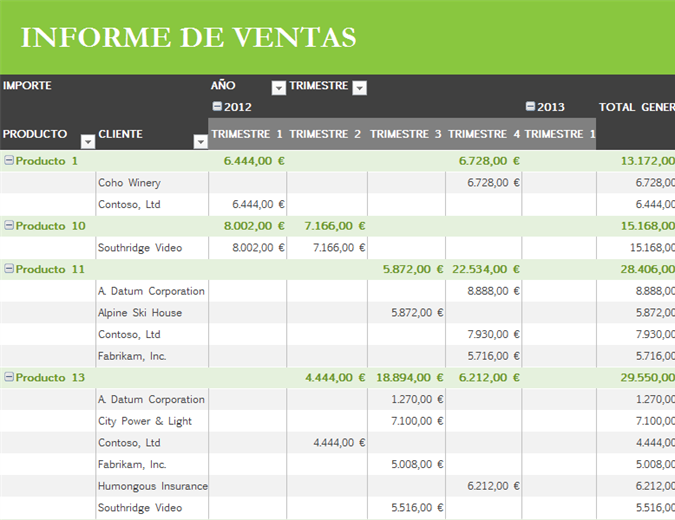The width and height of the screenshot is (675, 520).
Task: Open the PRODUCTO filter dropdown
Action: point(87,141)
